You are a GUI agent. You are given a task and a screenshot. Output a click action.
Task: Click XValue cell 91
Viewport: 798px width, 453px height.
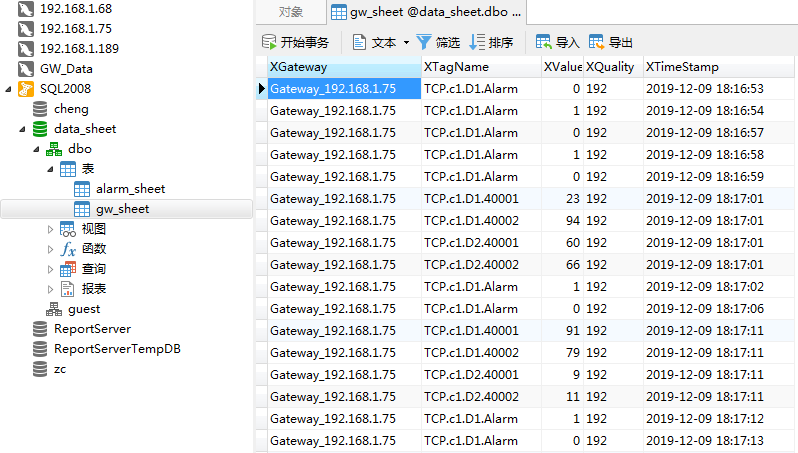[562, 331]
